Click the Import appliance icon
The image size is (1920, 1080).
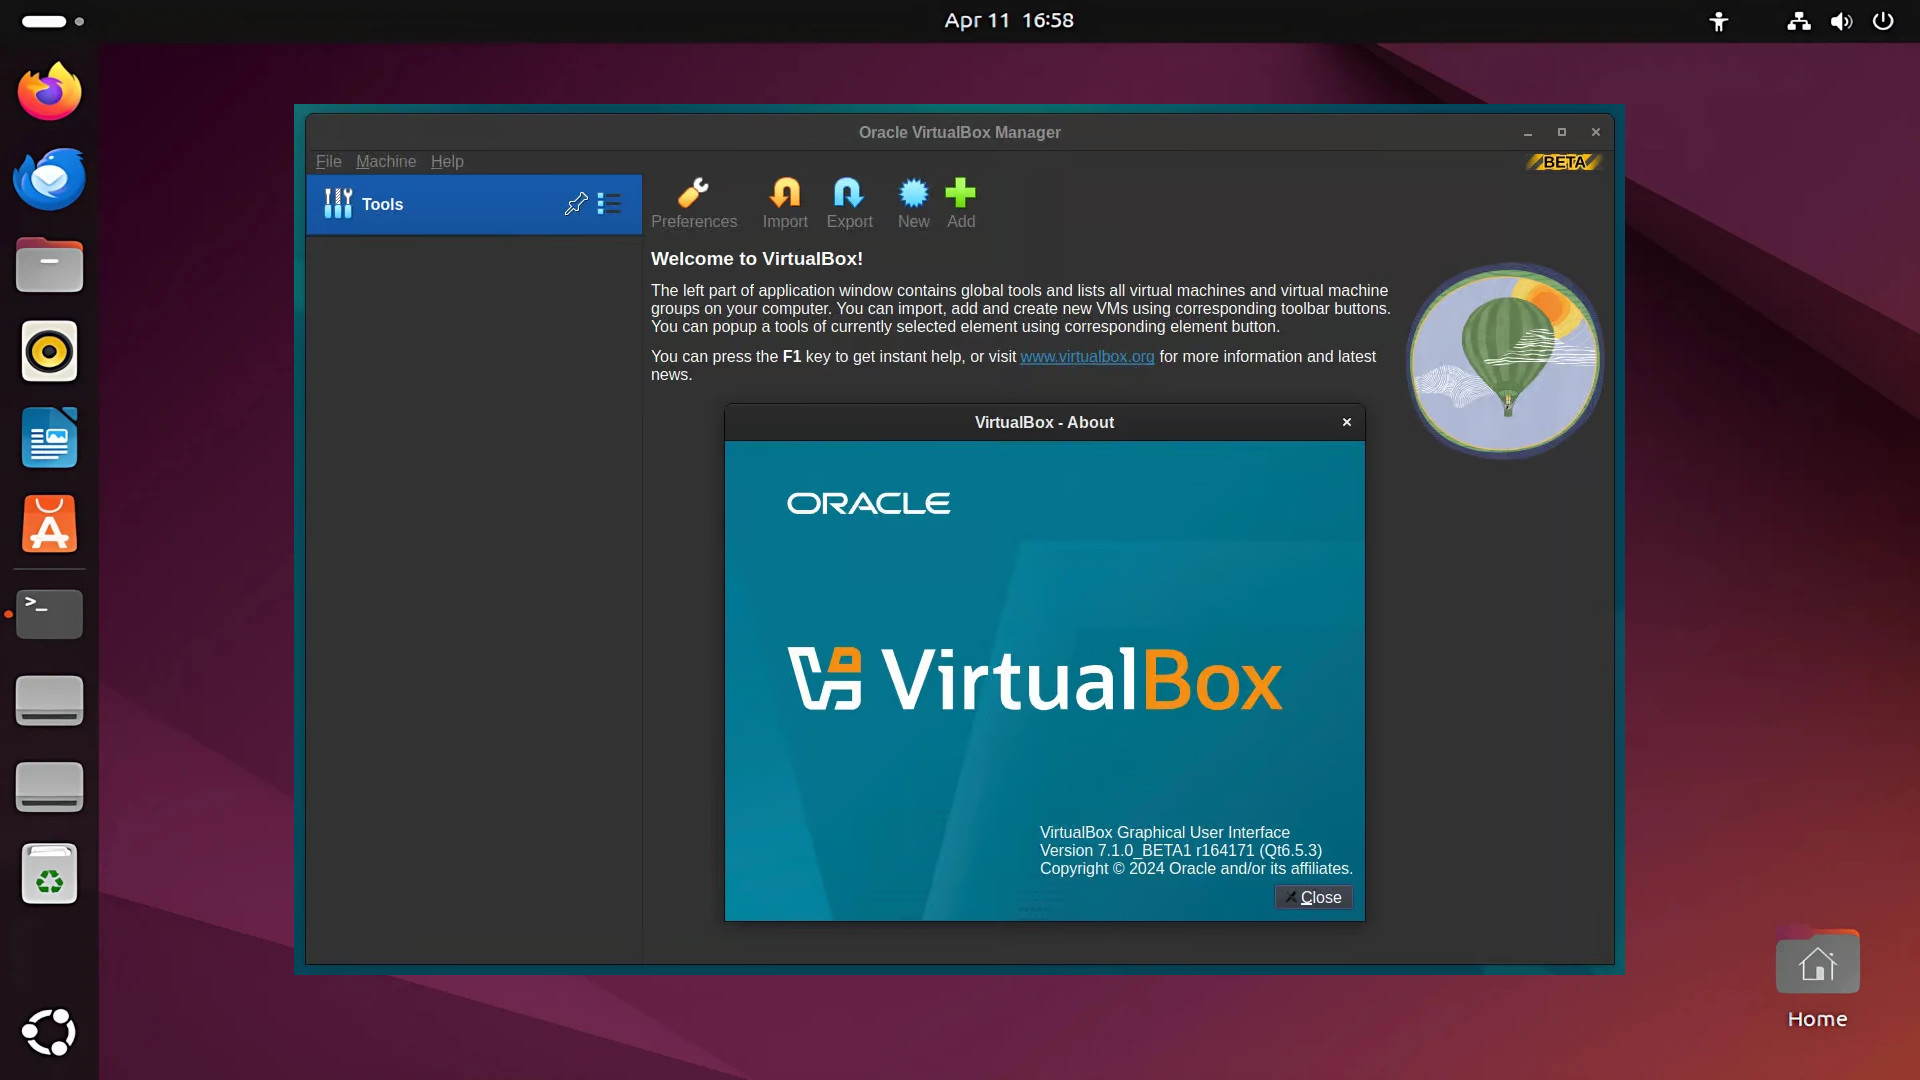785,203
